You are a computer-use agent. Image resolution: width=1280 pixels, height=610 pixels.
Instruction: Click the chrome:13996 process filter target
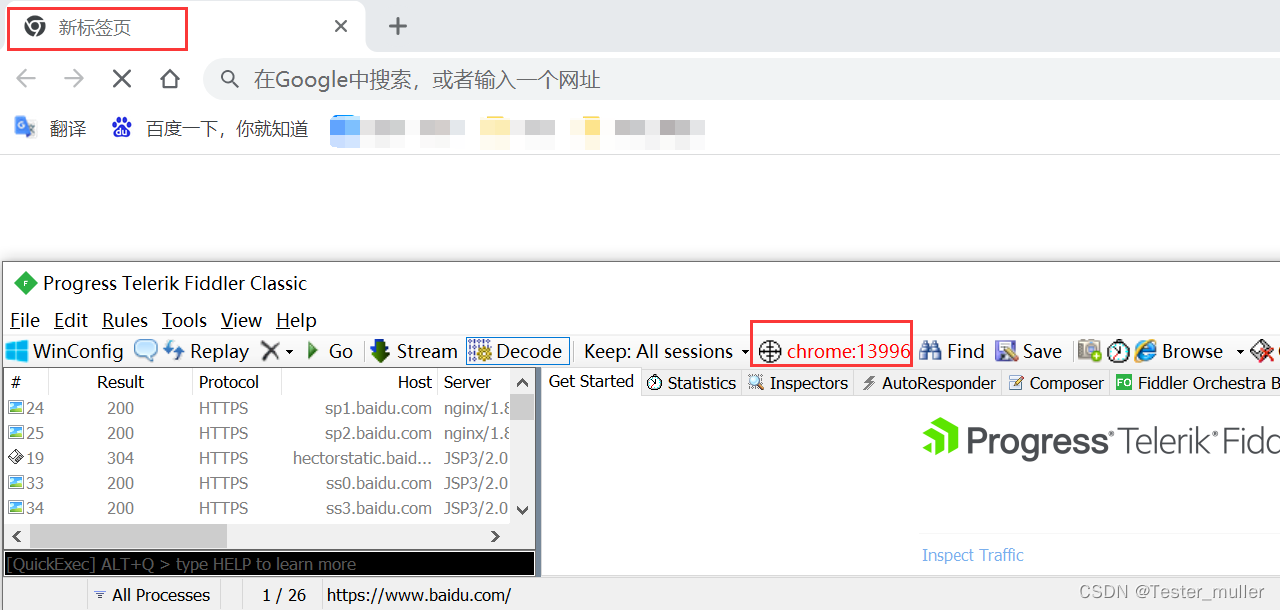[834, 351]
